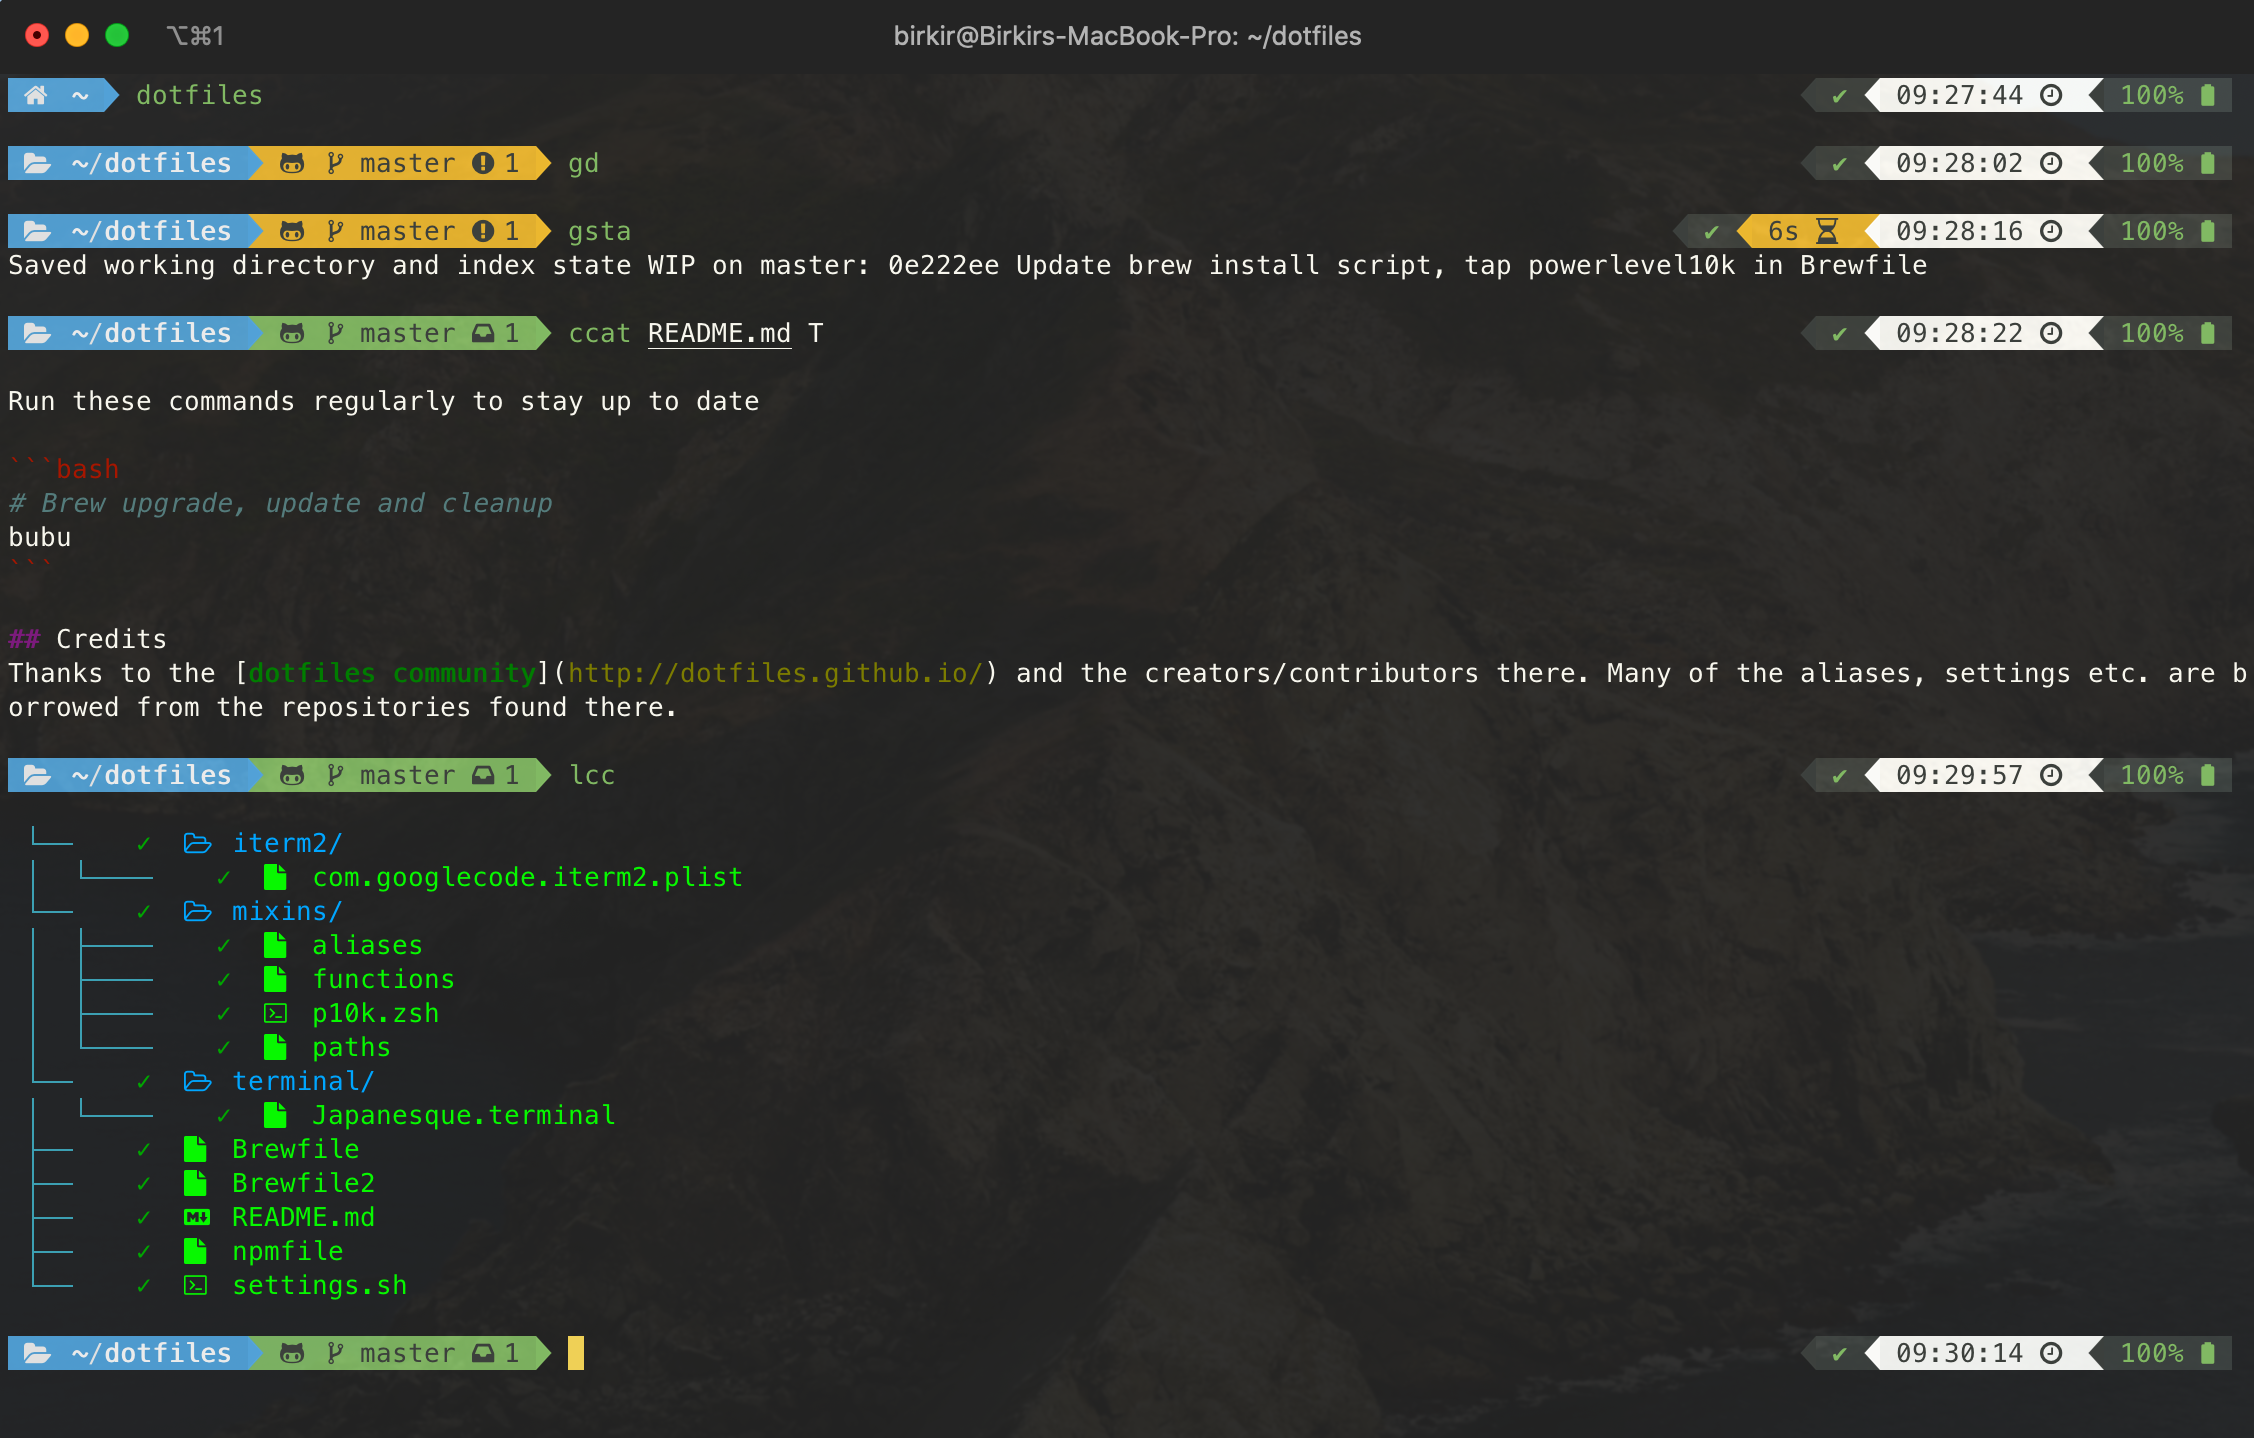Expand the iterm2/ folder in tree

click(x=287, y=843)
